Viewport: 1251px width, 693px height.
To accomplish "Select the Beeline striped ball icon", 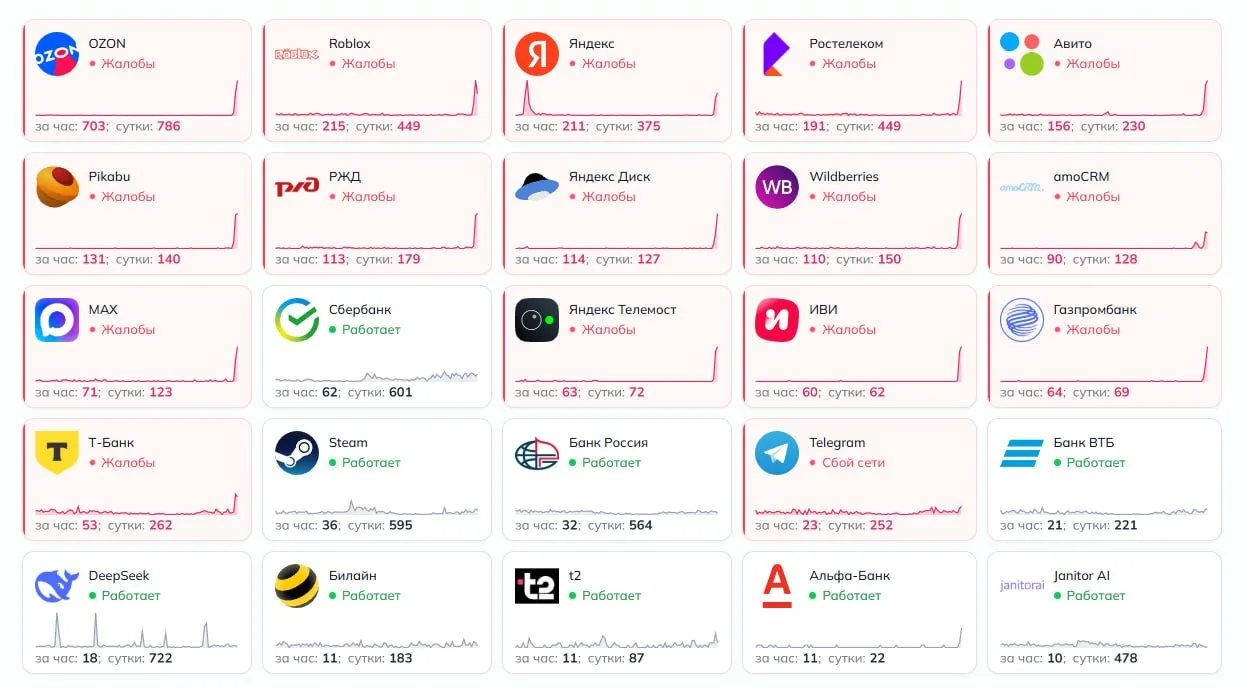I will pyautogui.click(x=297, y=586).
